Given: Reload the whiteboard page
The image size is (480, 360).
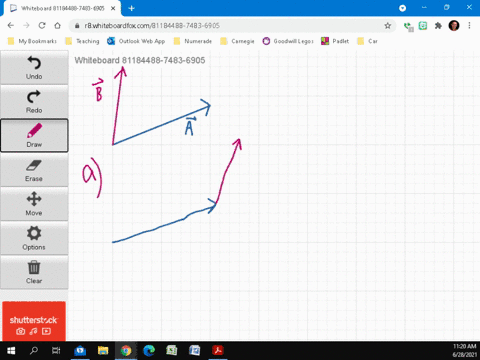Looking at the screenshot, I should tap(42, 26).
